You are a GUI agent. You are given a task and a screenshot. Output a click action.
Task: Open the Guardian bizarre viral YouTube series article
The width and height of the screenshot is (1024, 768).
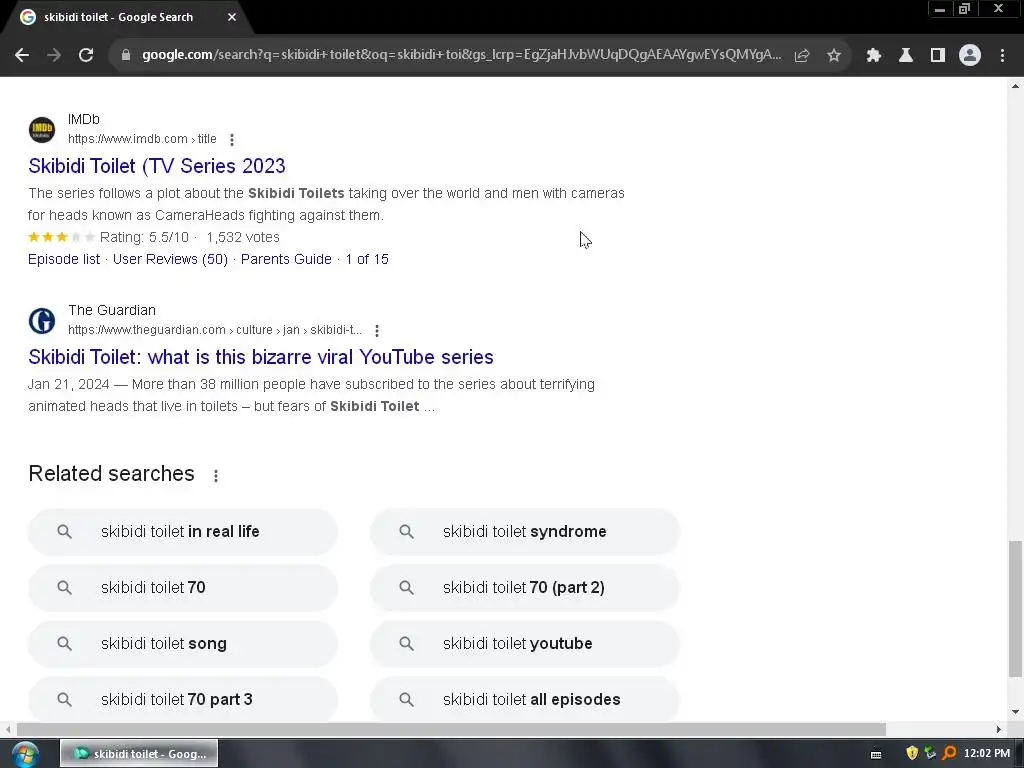coord(261,357)
